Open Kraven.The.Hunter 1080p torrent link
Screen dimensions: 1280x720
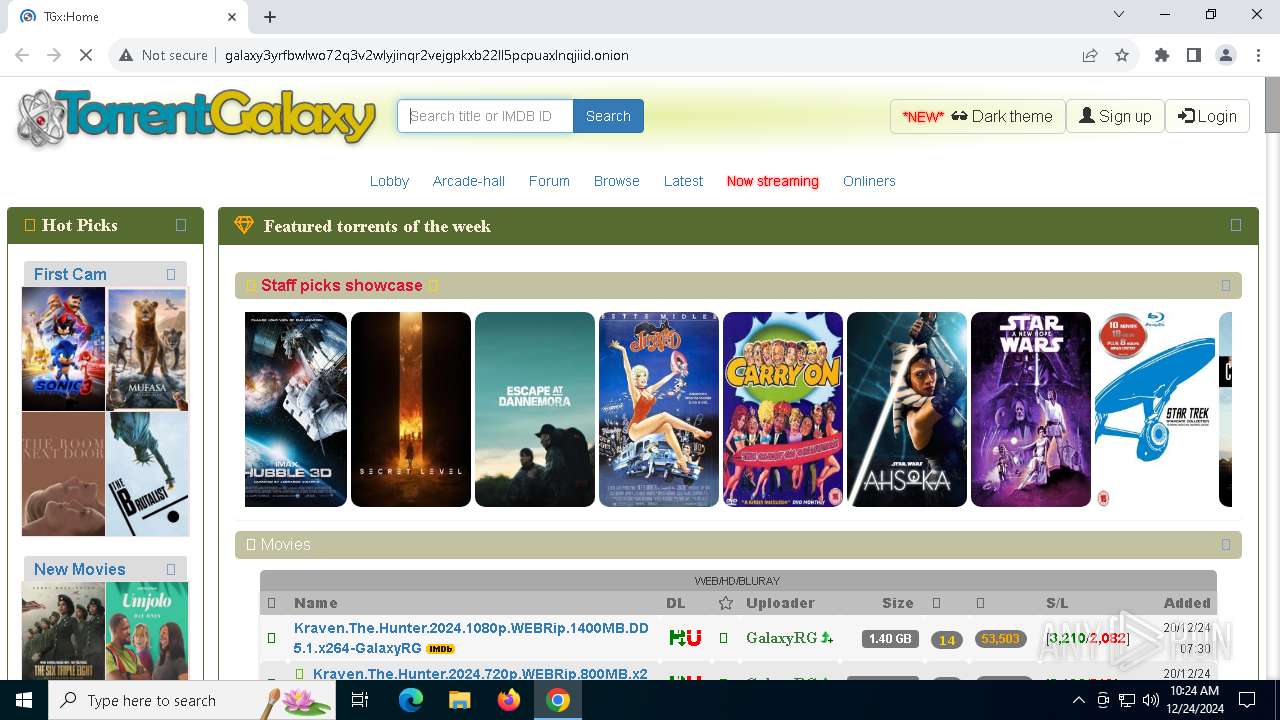click(x=471, y=637)
